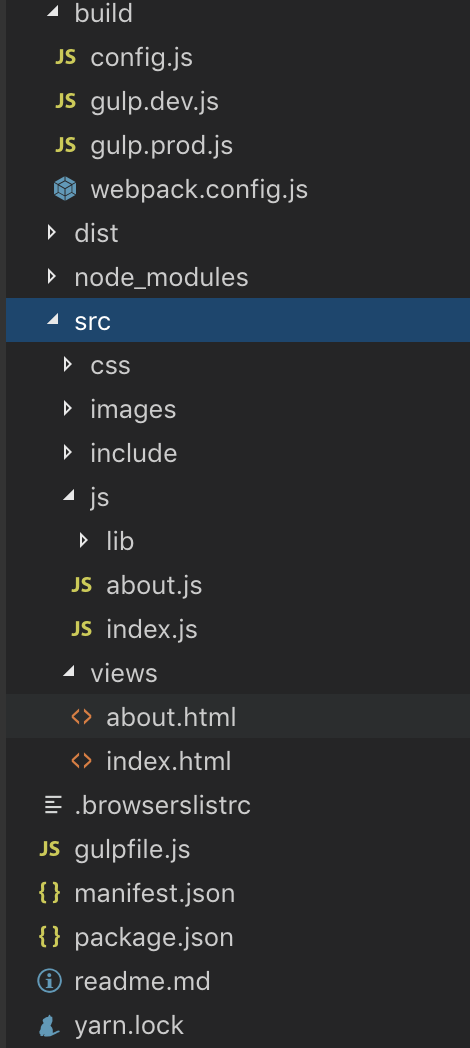Open the gulp.prod.js file
The width and height of the screenshot is (470, 1048).
tap(162, 146)
